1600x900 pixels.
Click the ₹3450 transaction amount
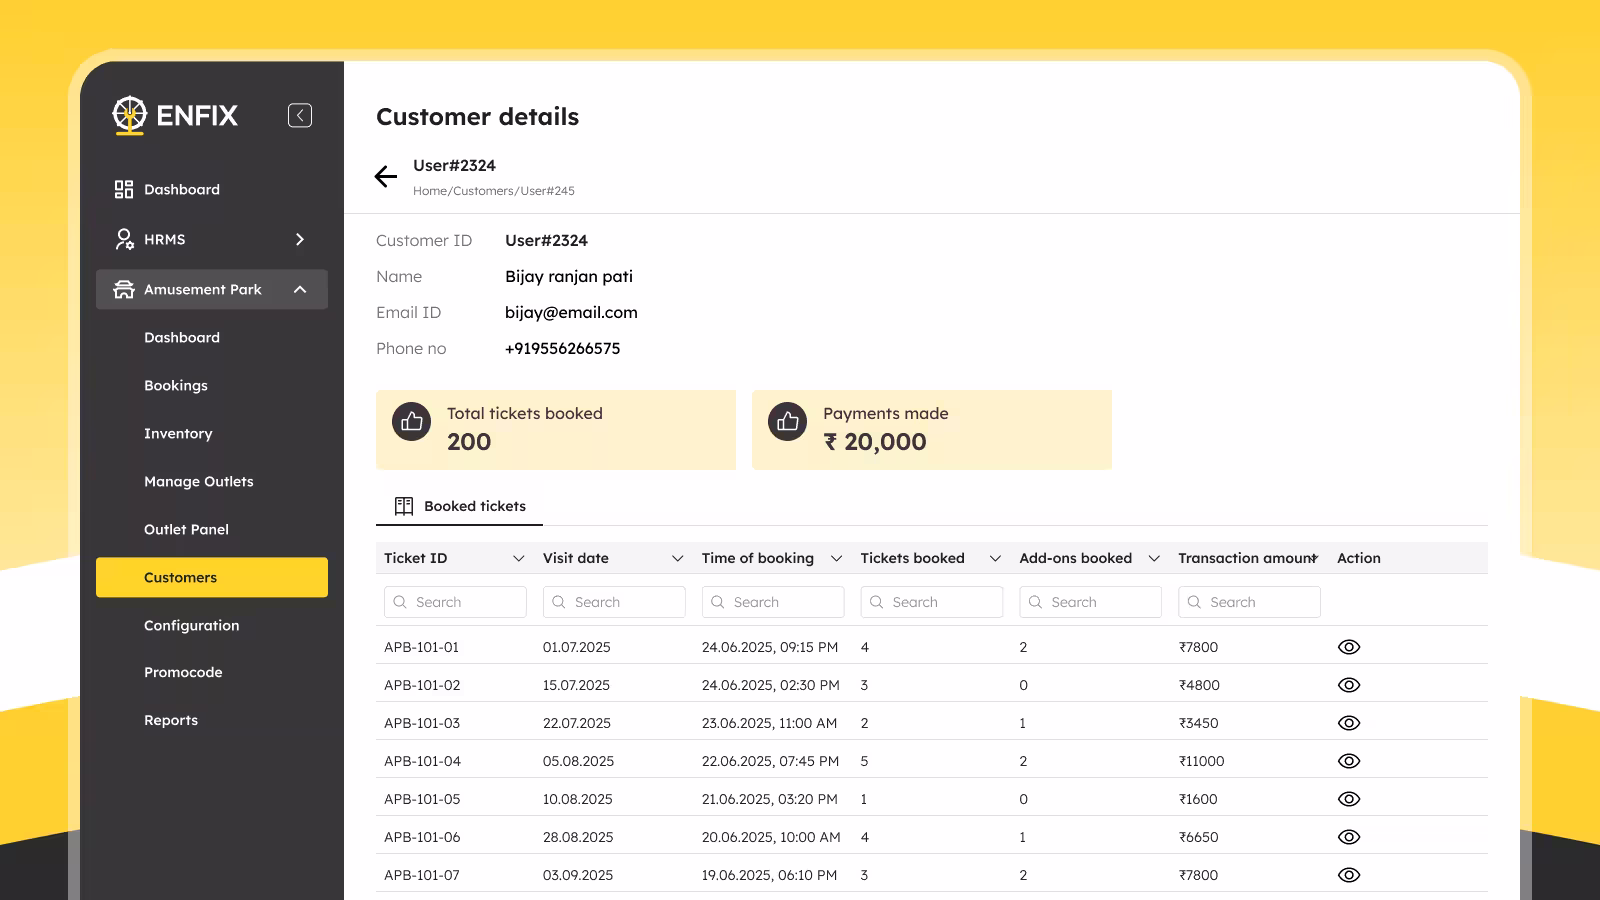pos(1198,723)
